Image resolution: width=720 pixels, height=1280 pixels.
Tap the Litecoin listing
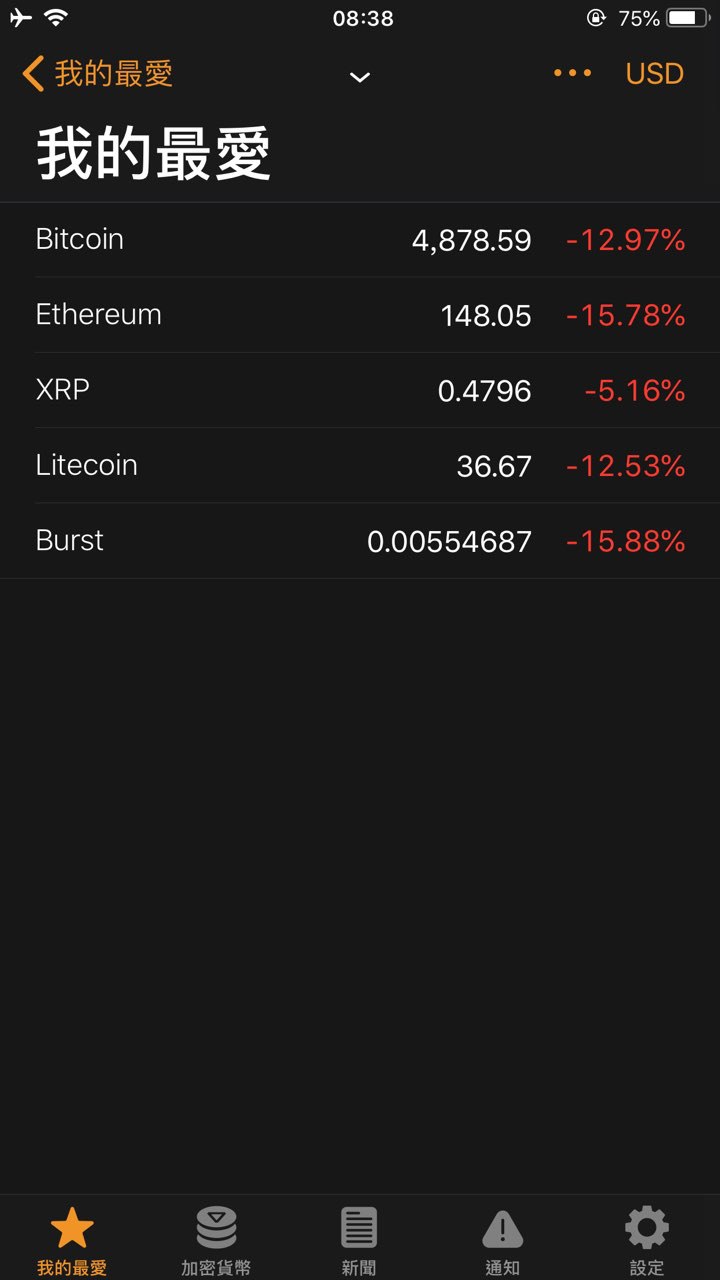point(360,465)
